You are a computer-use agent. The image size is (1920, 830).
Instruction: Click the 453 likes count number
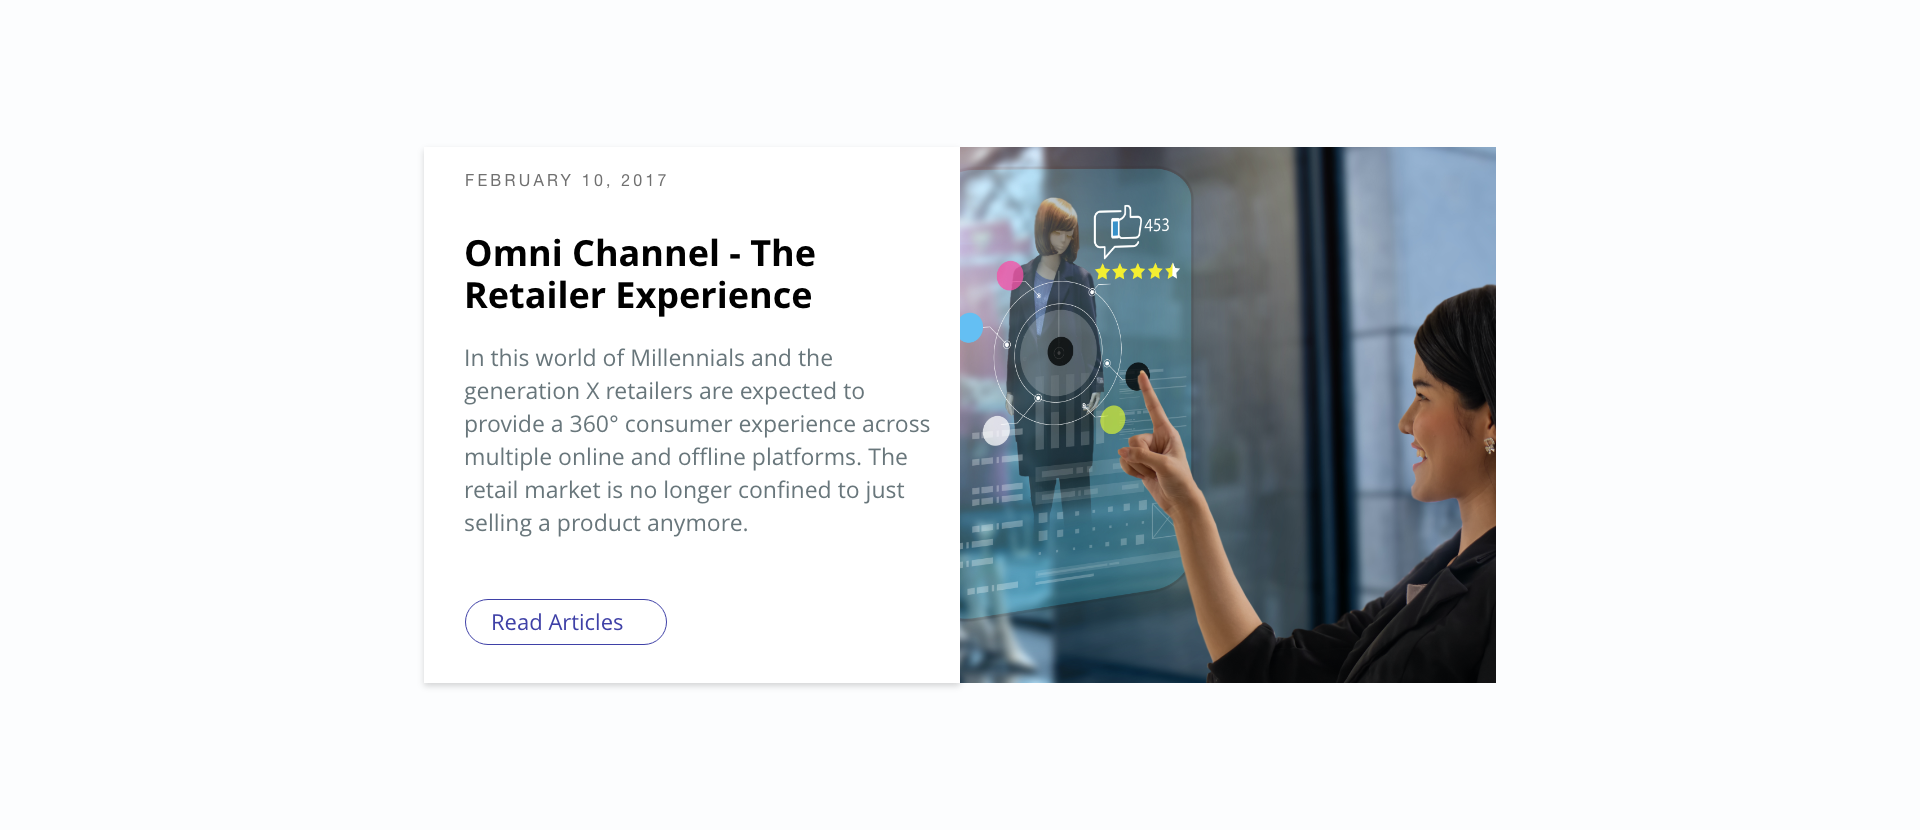tap(1157, 225)
